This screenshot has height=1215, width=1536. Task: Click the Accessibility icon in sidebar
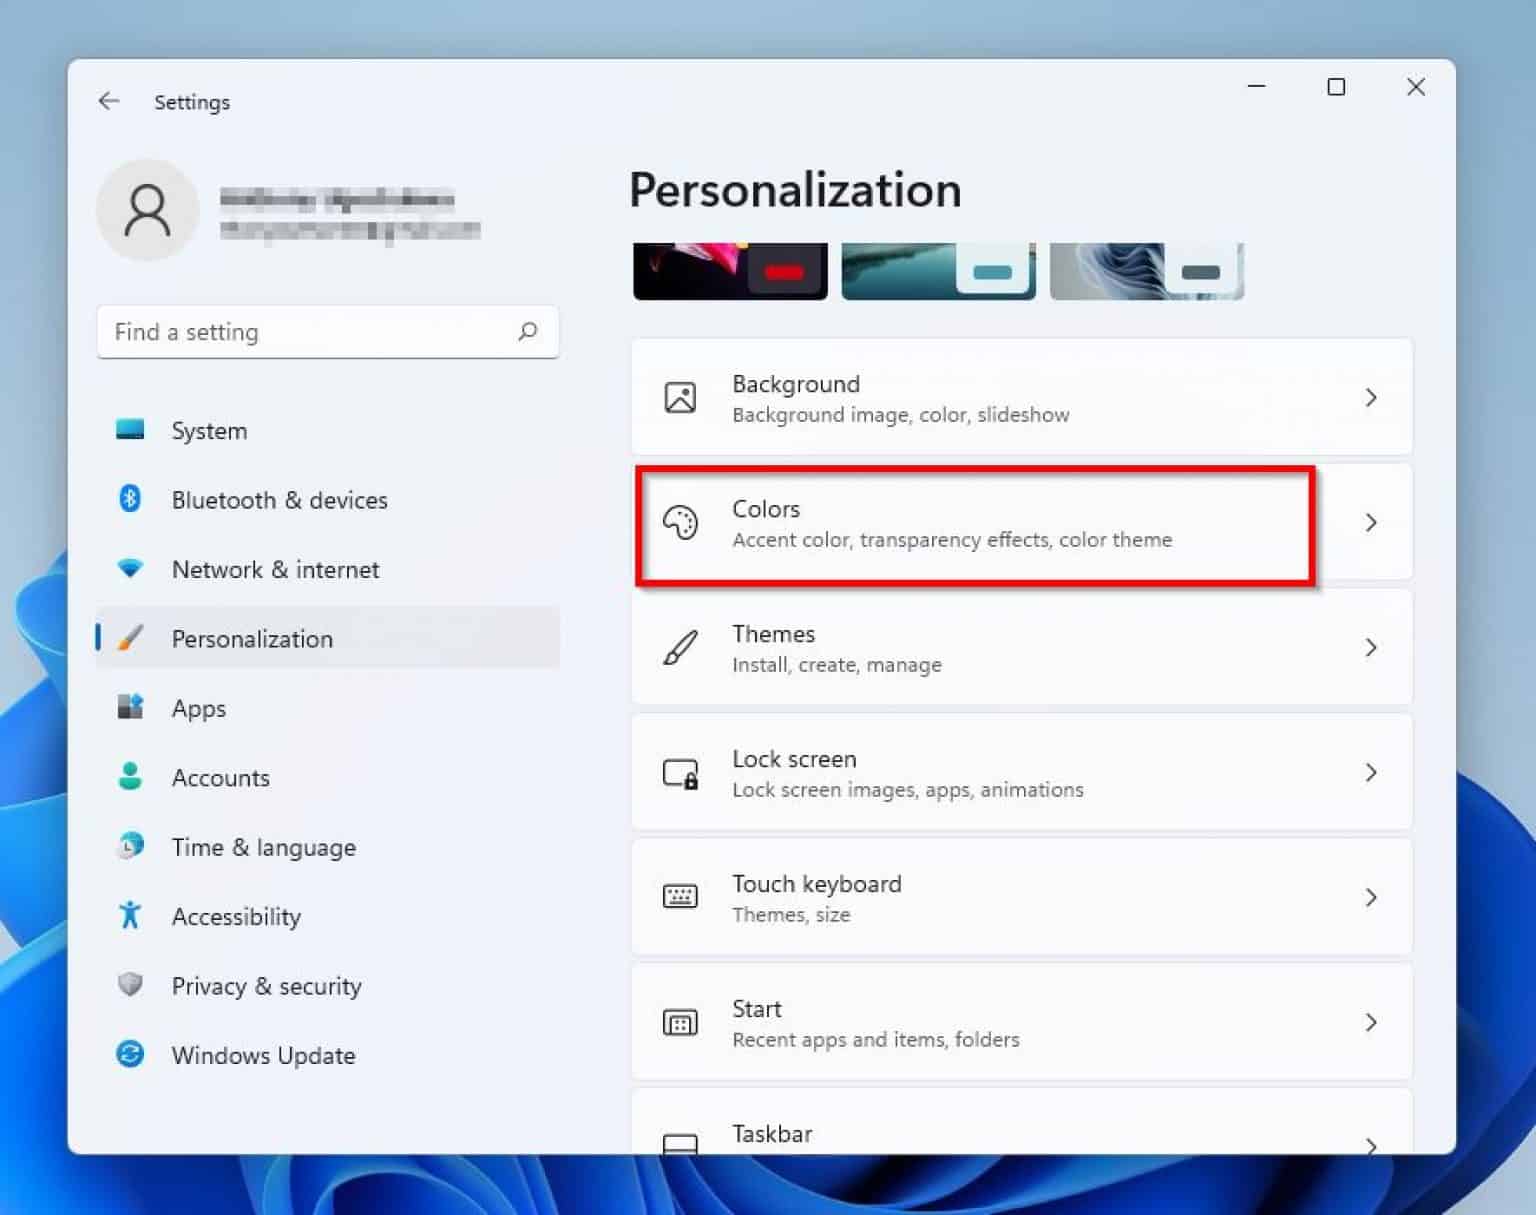tap(130, 915)
